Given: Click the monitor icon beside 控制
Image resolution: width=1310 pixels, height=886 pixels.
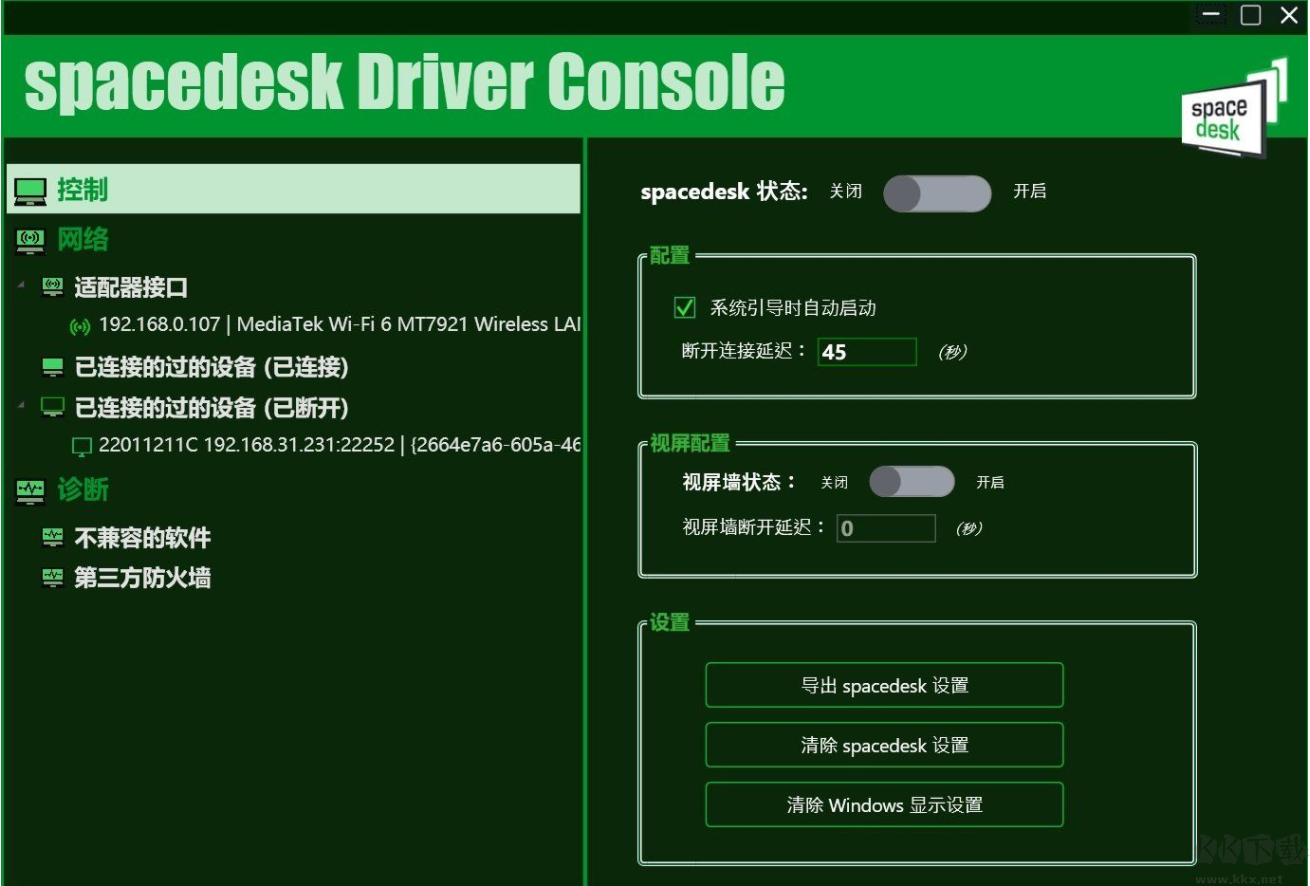Looking at the screenshot, I should [x=31, y=190].
